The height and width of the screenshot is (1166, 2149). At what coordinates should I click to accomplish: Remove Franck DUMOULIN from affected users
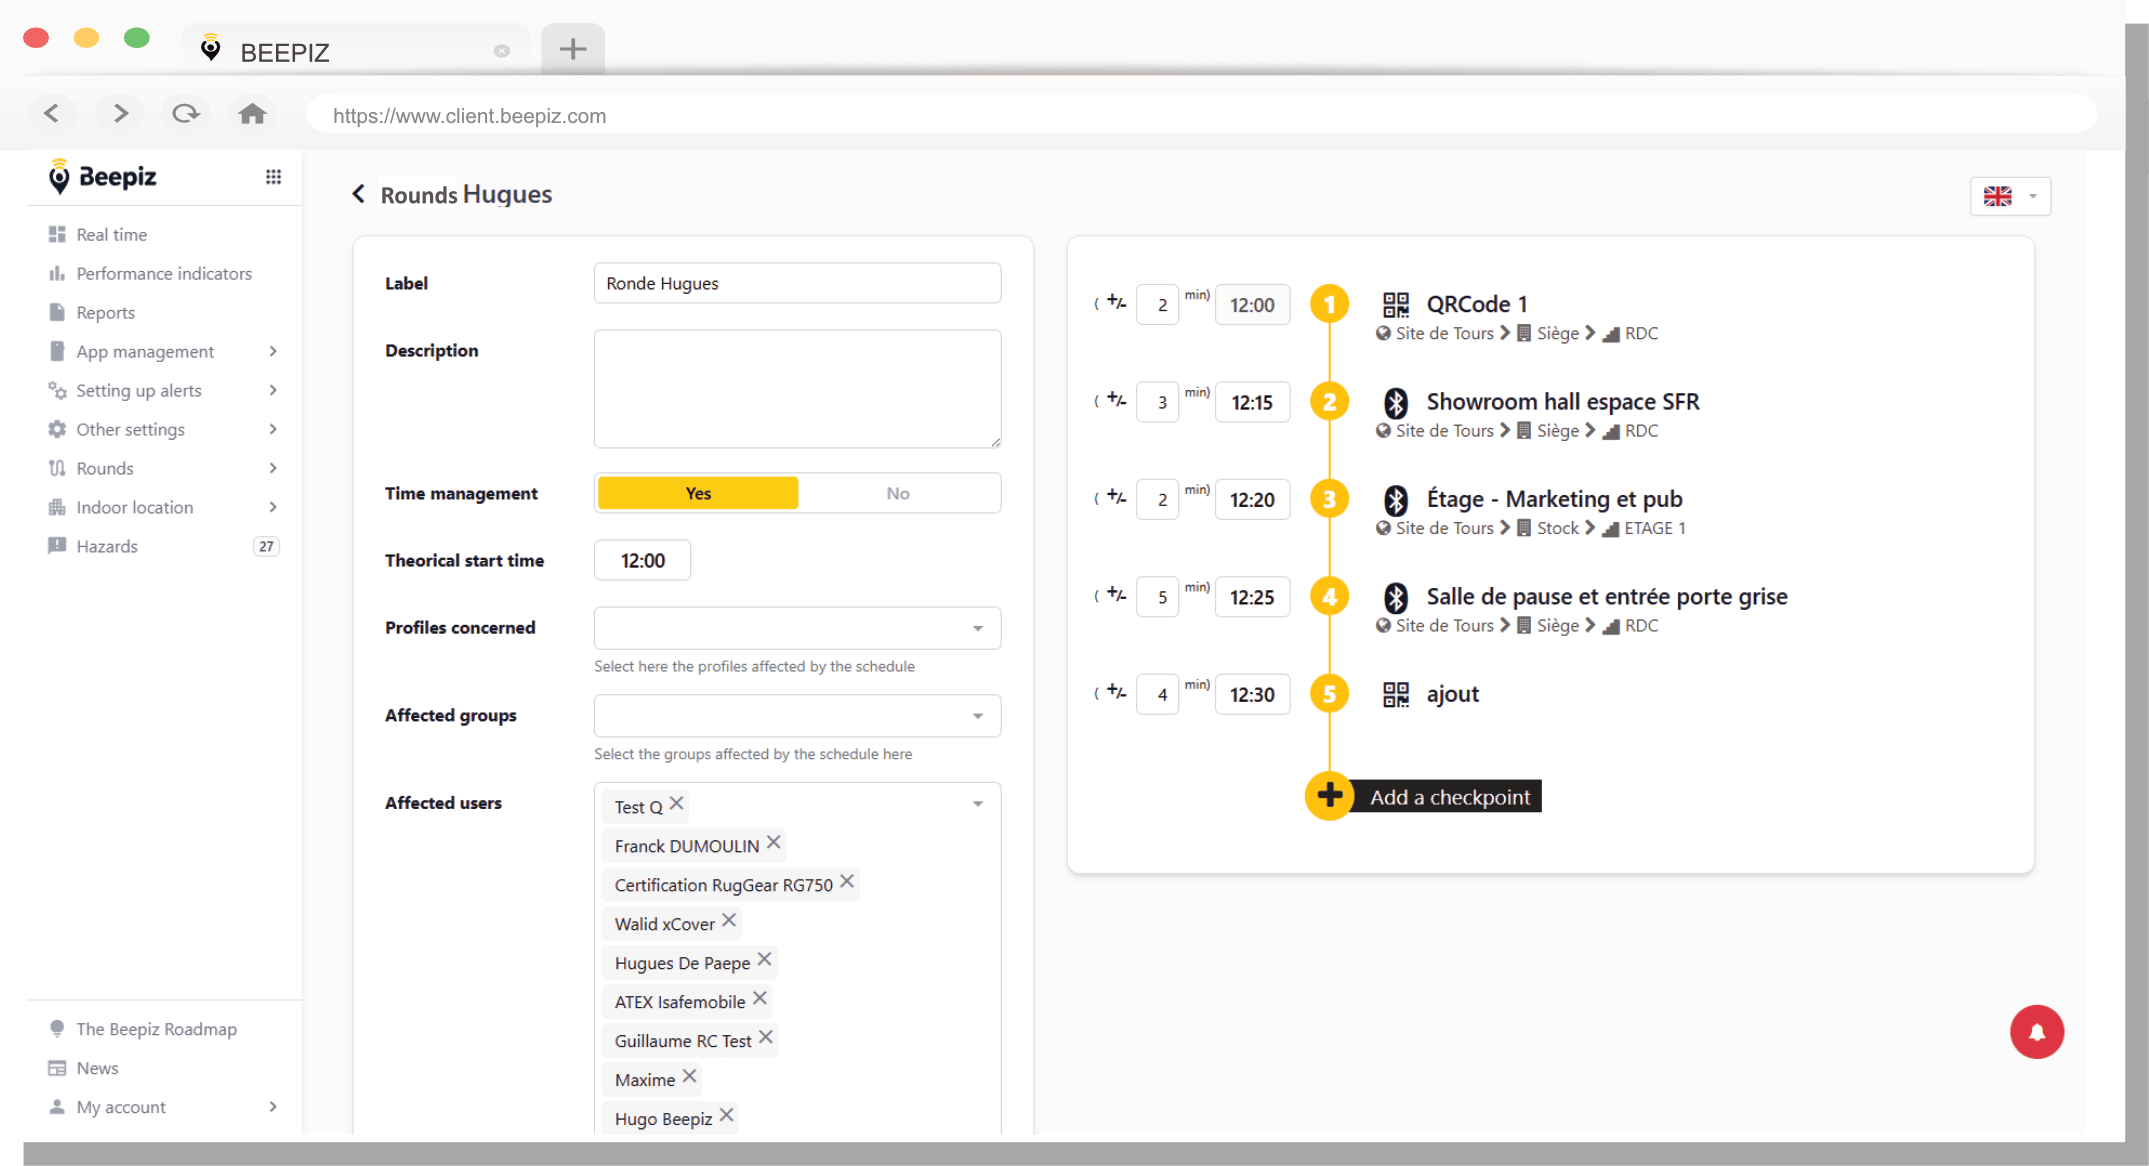[x=773, y=843]
